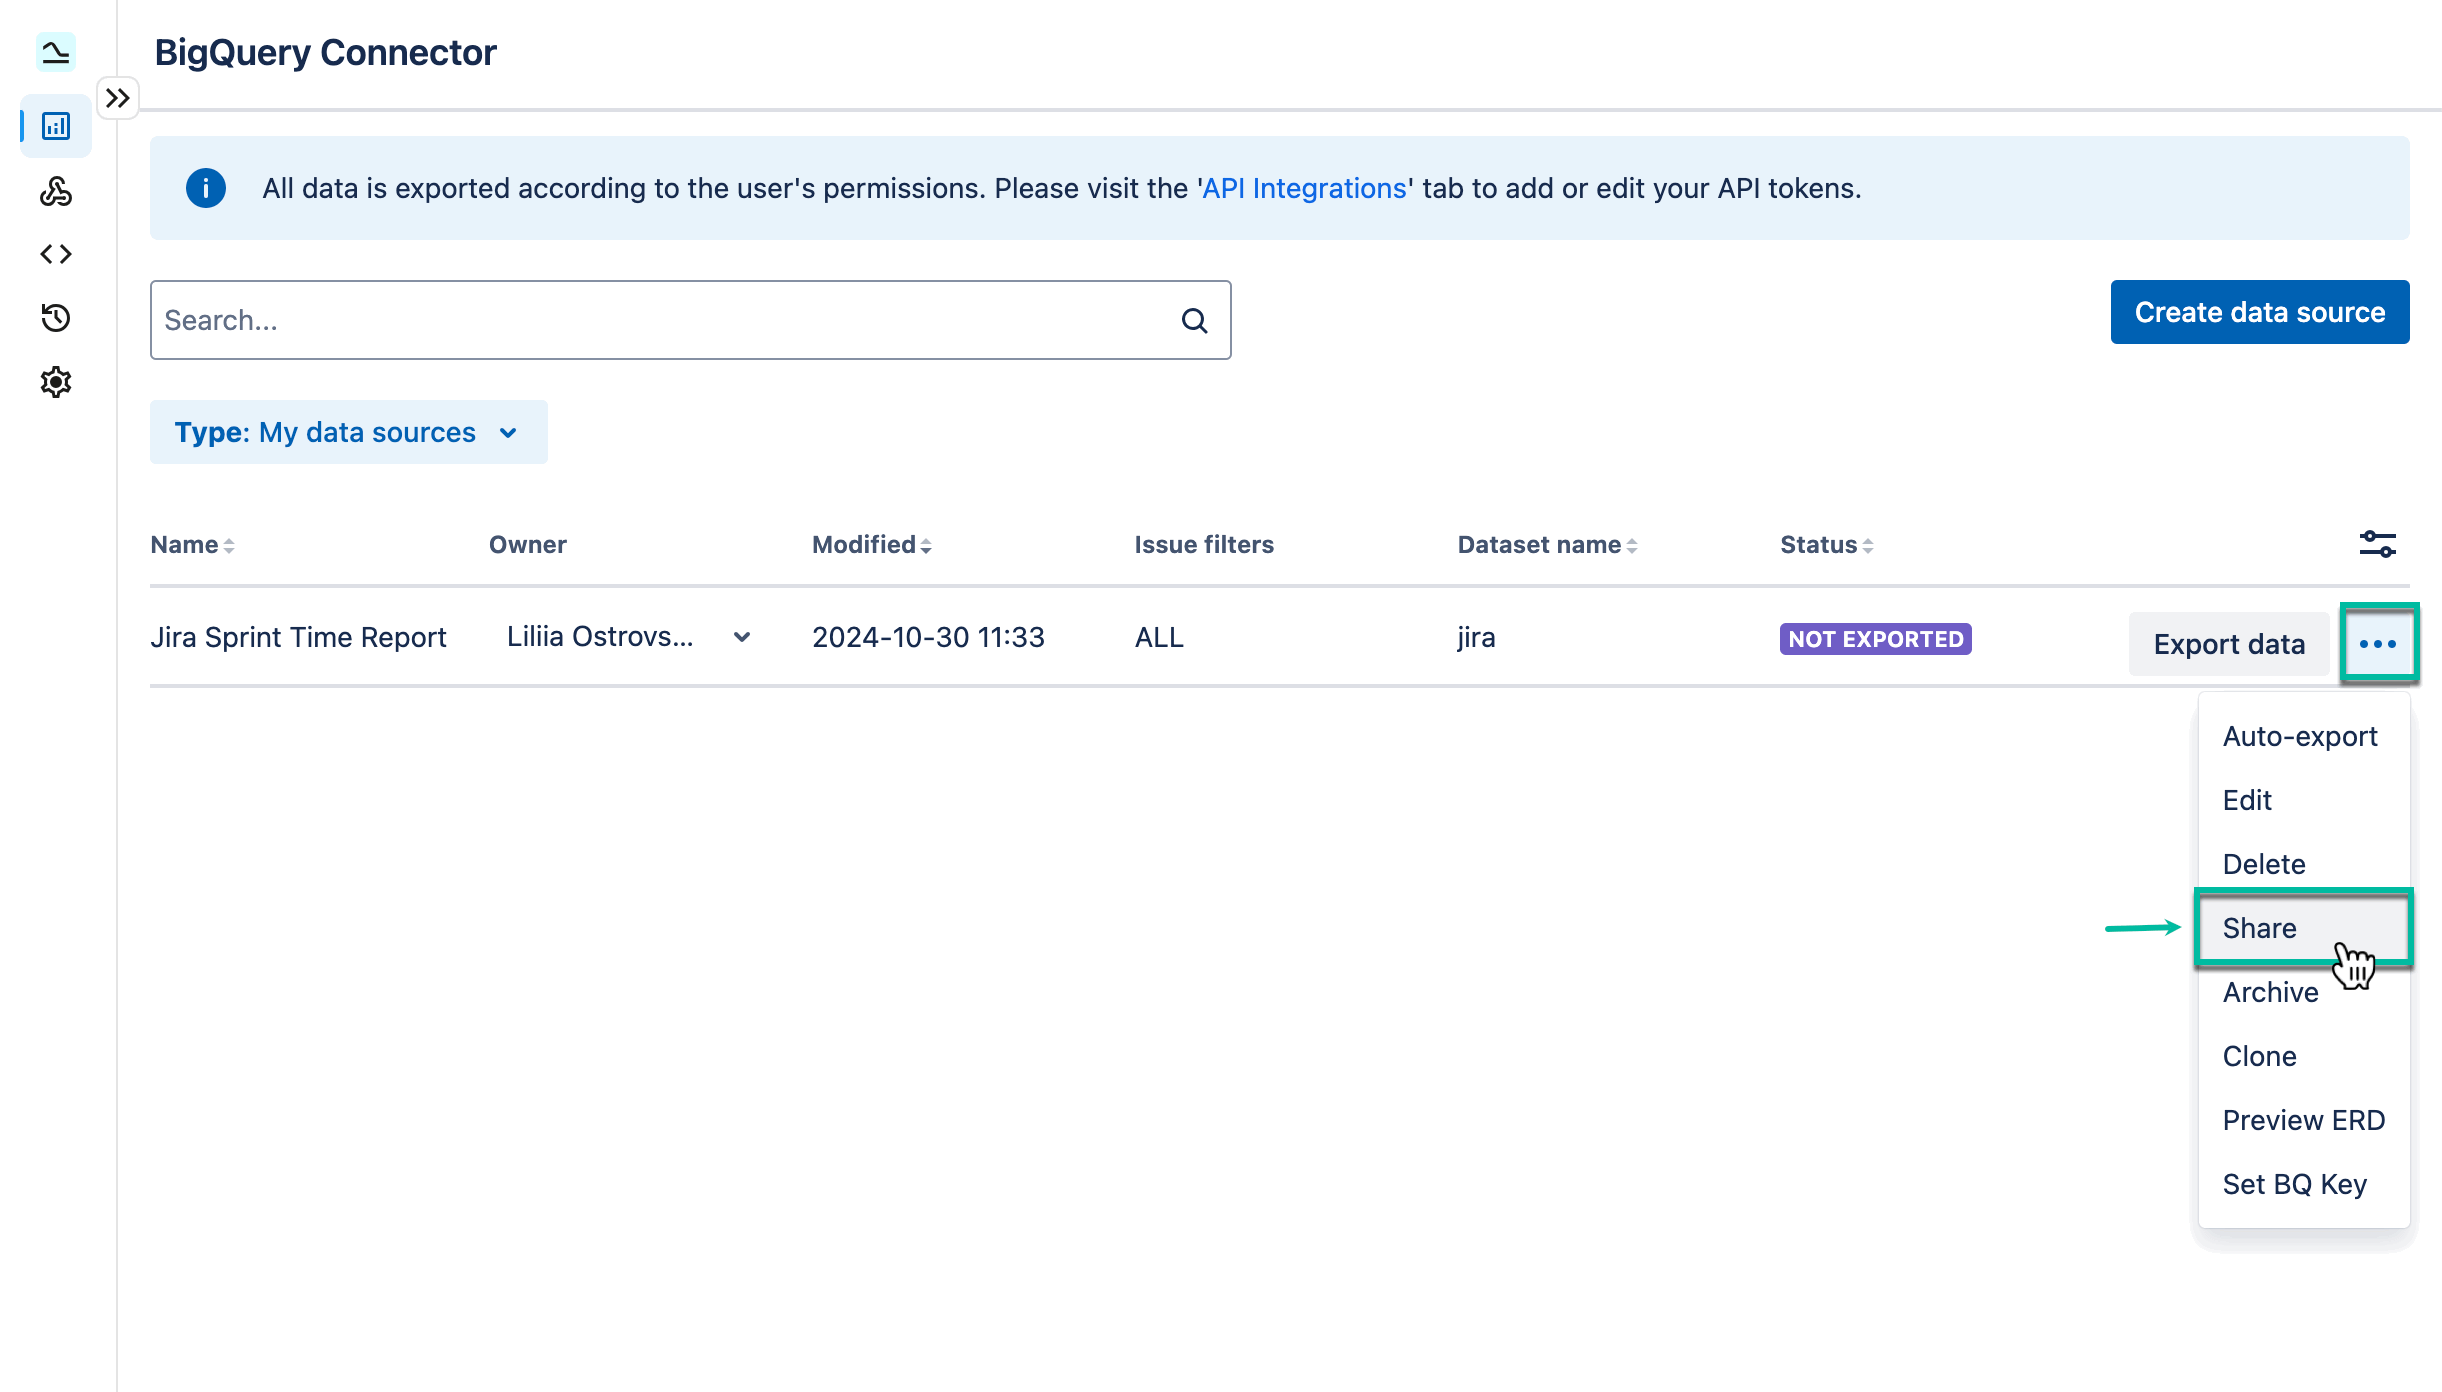The image size is (2442, 1392).
Task: Toggle sorting on the Status column
Action: 1867,545
